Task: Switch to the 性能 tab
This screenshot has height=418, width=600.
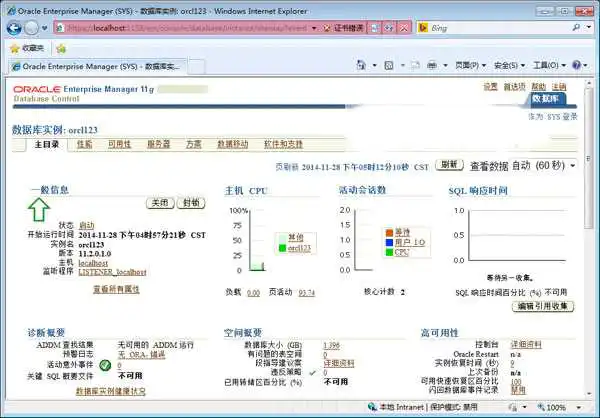Action: pyautogui.click(x=85, y=144)
